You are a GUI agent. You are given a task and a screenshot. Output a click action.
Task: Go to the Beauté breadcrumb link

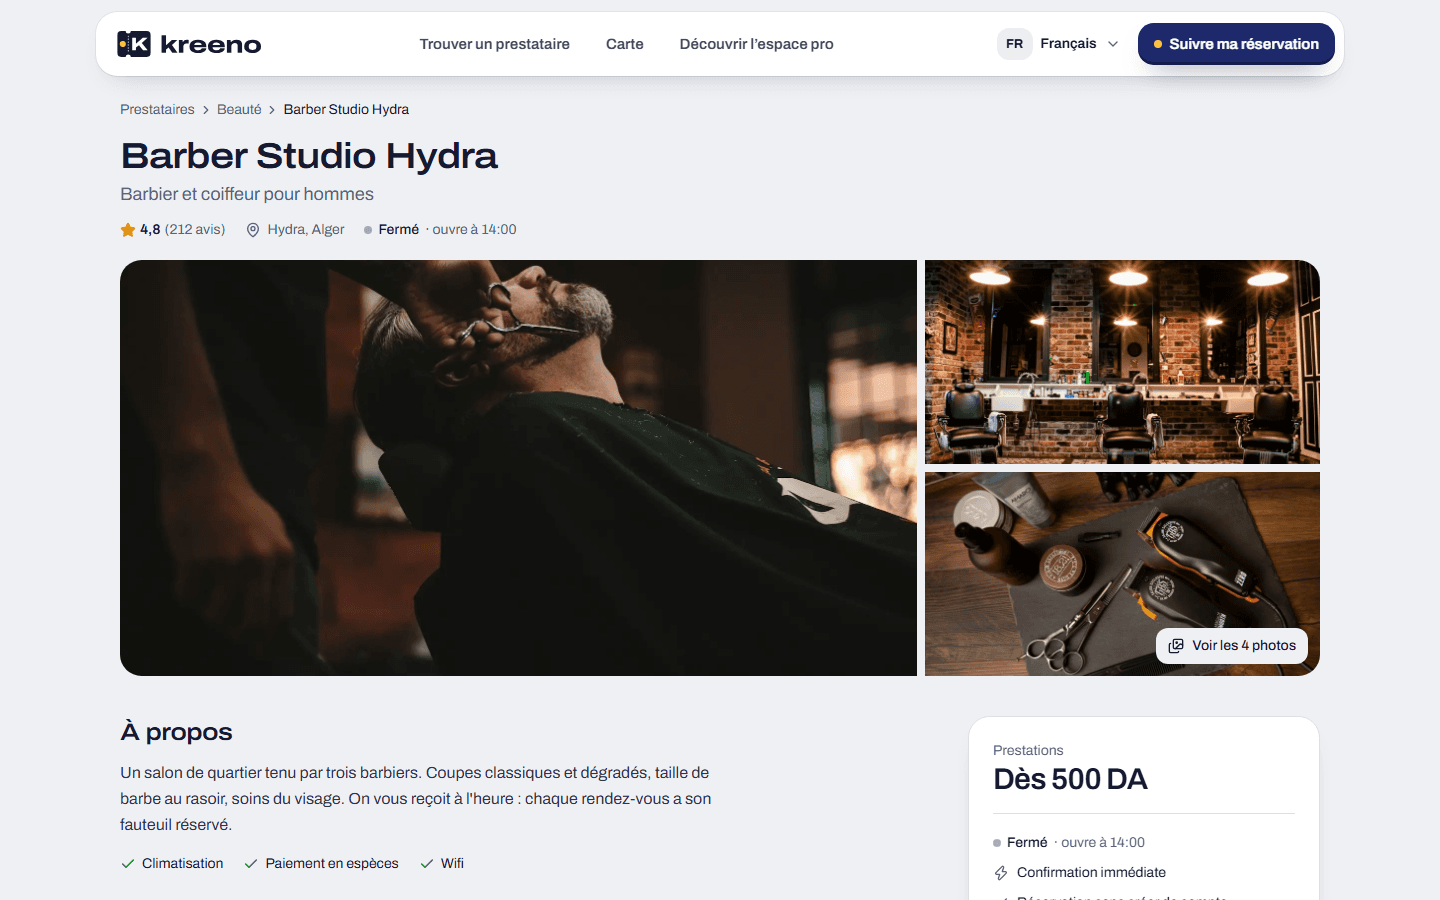pyautogui.click(x=239, y=110)
